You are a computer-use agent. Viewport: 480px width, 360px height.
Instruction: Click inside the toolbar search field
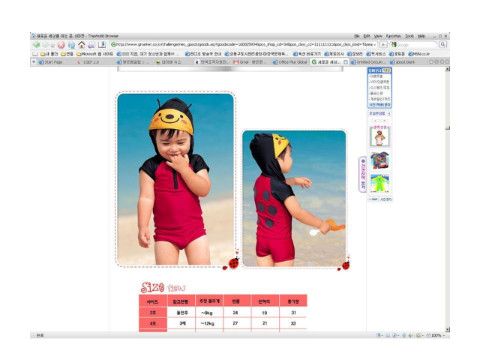(417, 44)
